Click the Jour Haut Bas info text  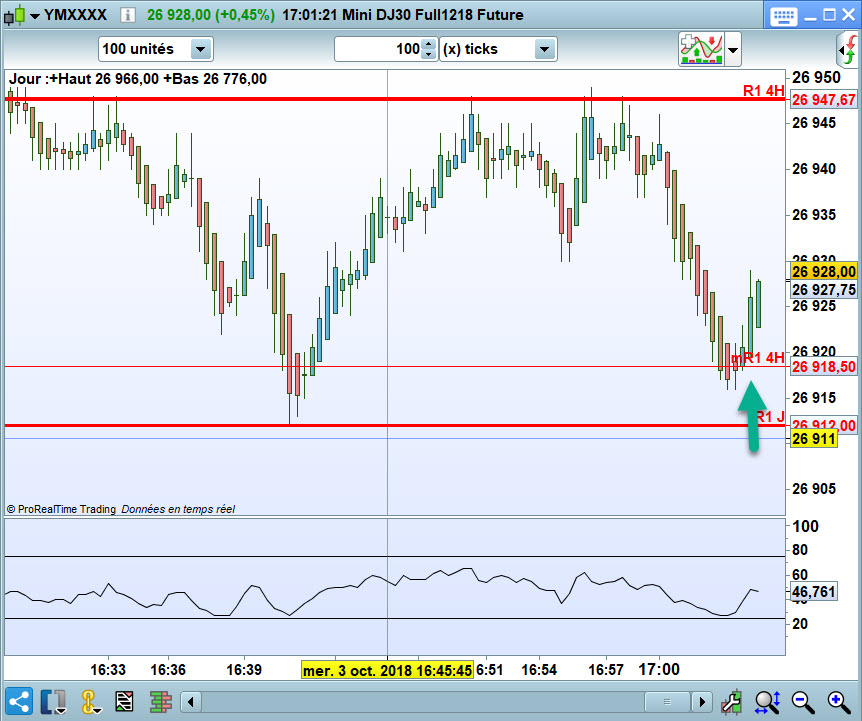[137, 79]
